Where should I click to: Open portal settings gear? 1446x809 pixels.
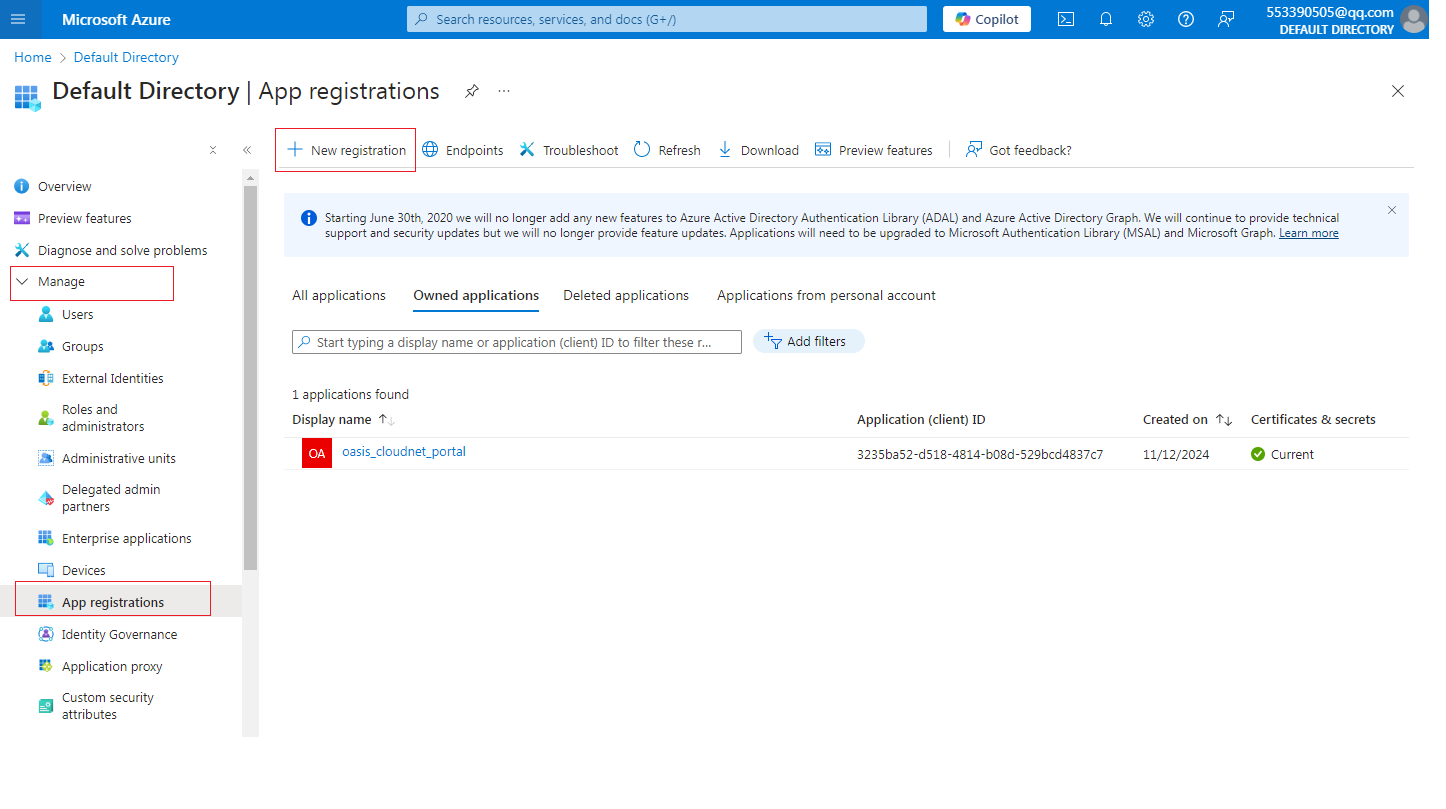pos(1146,19)
